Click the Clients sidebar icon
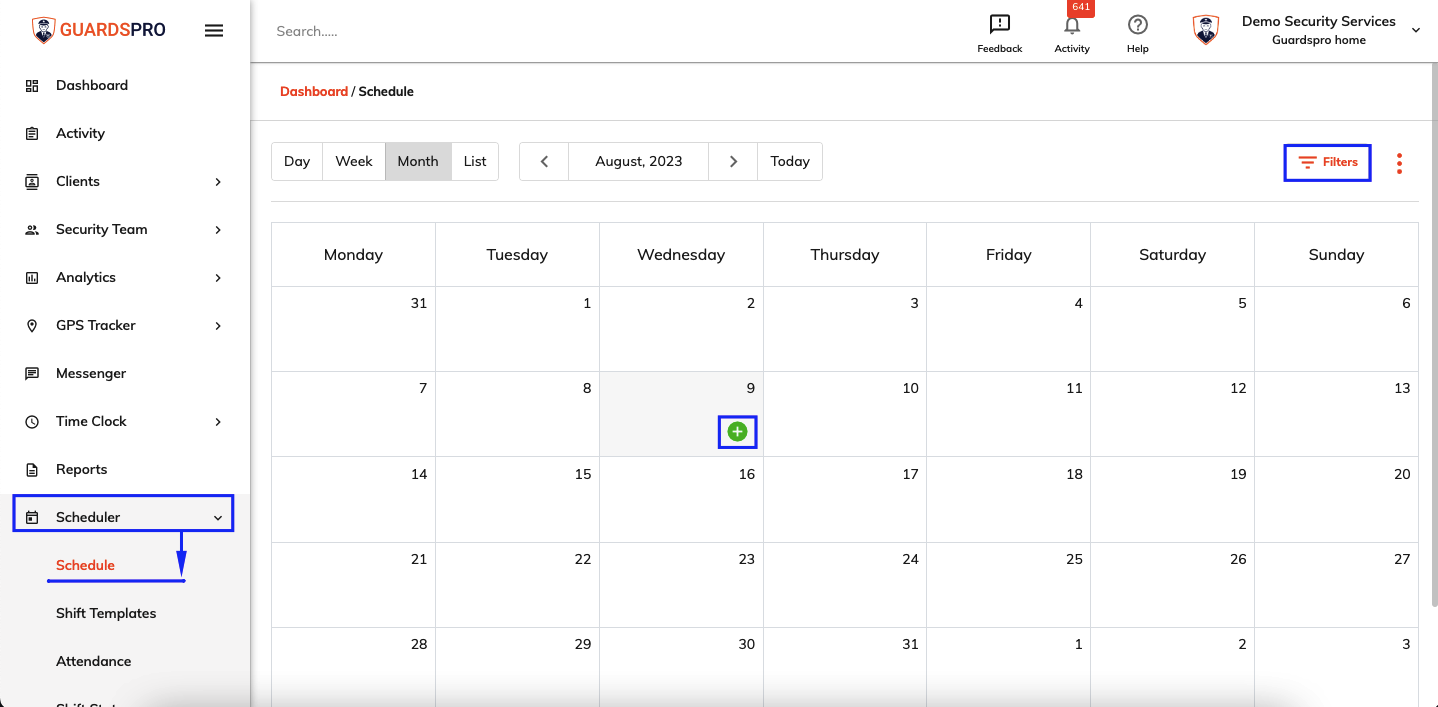This screenshot has height=707, width=1438. click(x=32, y=182)
